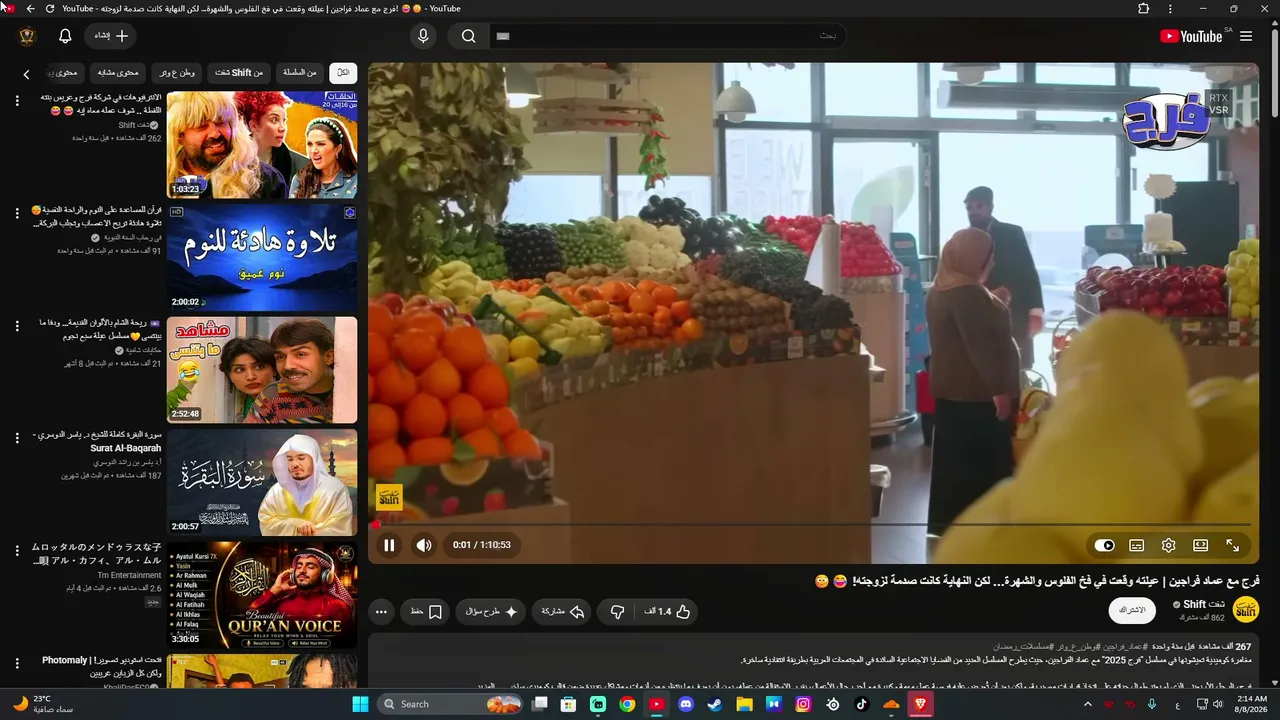This screenshot has width=1280, height=720.
Task: Select the الكل filter chip
Action: click(343, 72)
